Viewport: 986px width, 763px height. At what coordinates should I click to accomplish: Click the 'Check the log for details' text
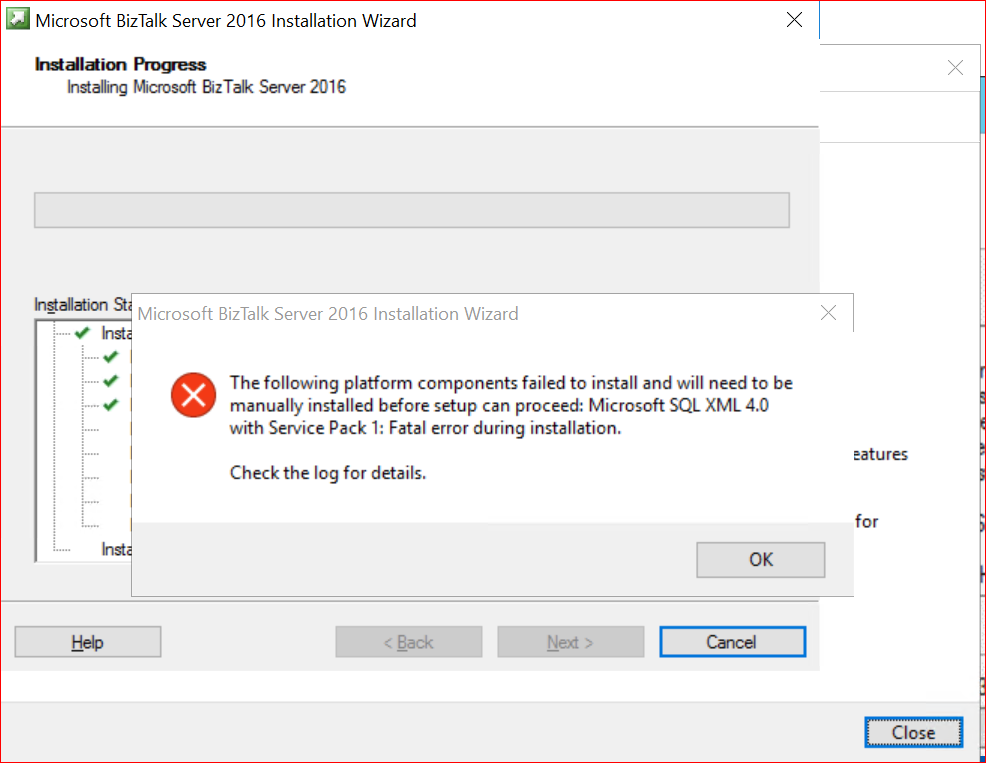[x=328, y=473]
